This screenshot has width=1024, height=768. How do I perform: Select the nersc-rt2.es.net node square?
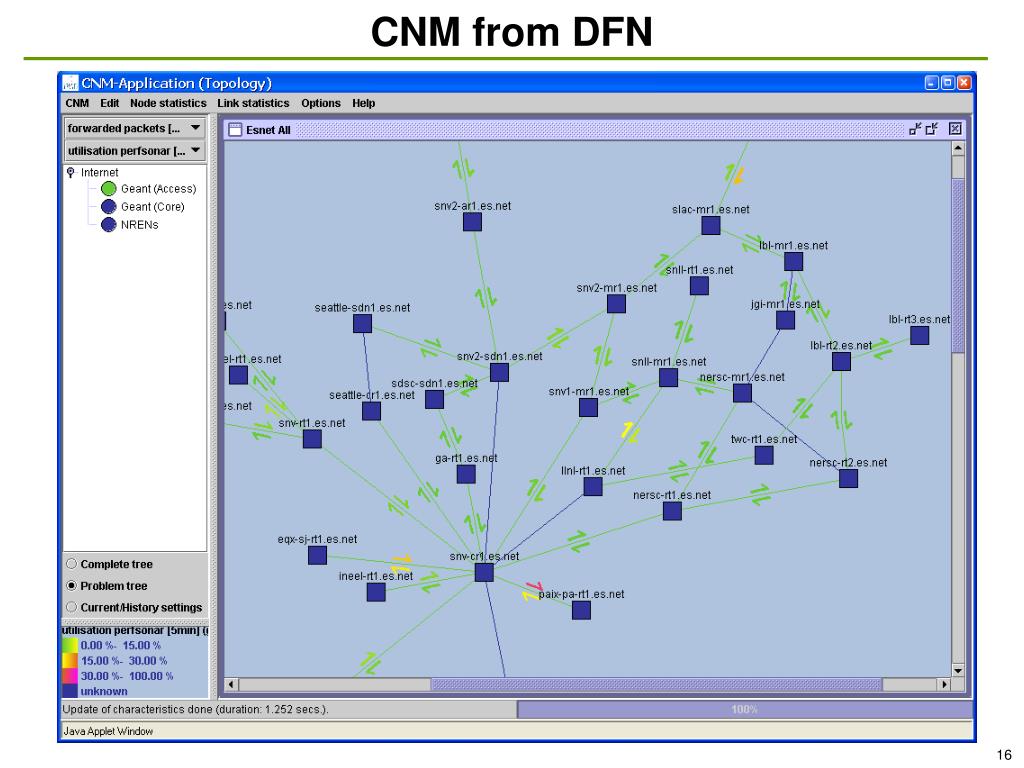[x=848, y=479]
